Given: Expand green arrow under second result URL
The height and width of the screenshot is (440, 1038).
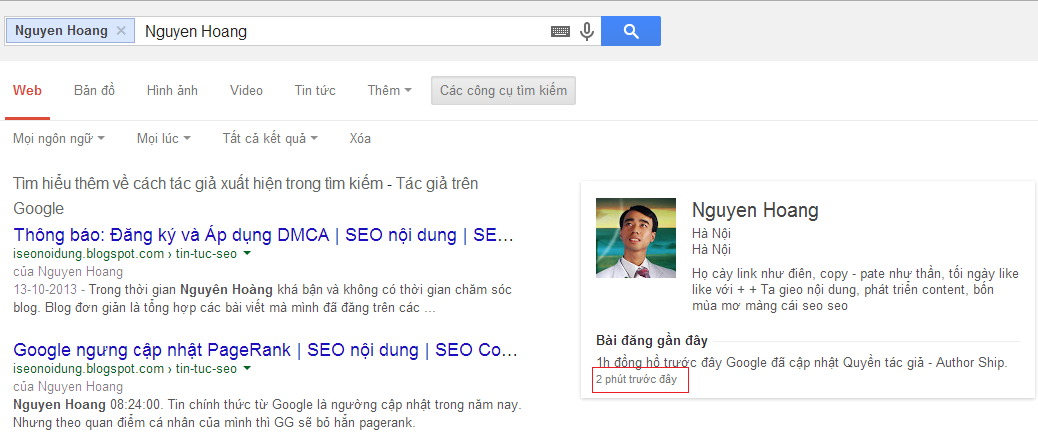Looking at the screenshot, I should click(246, 368).
